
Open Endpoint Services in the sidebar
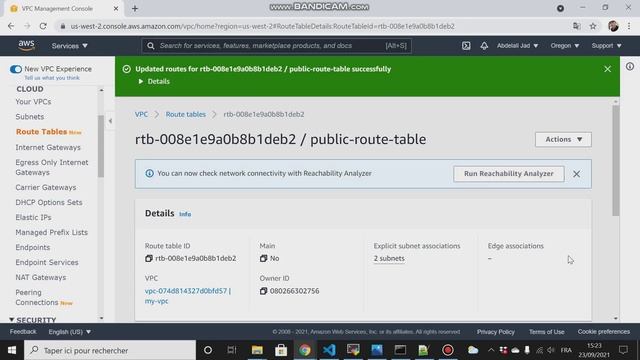(47, 262)
